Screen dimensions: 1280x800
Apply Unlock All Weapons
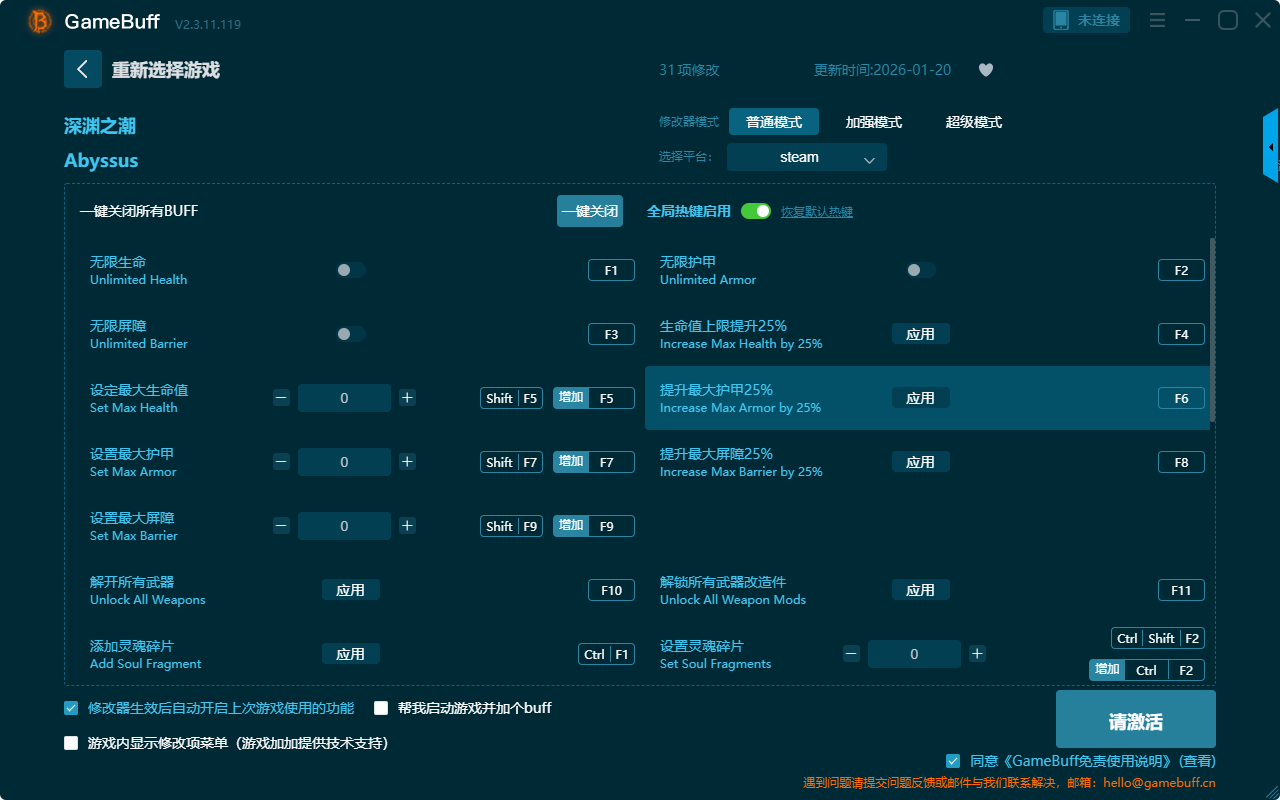pos(350,590)
